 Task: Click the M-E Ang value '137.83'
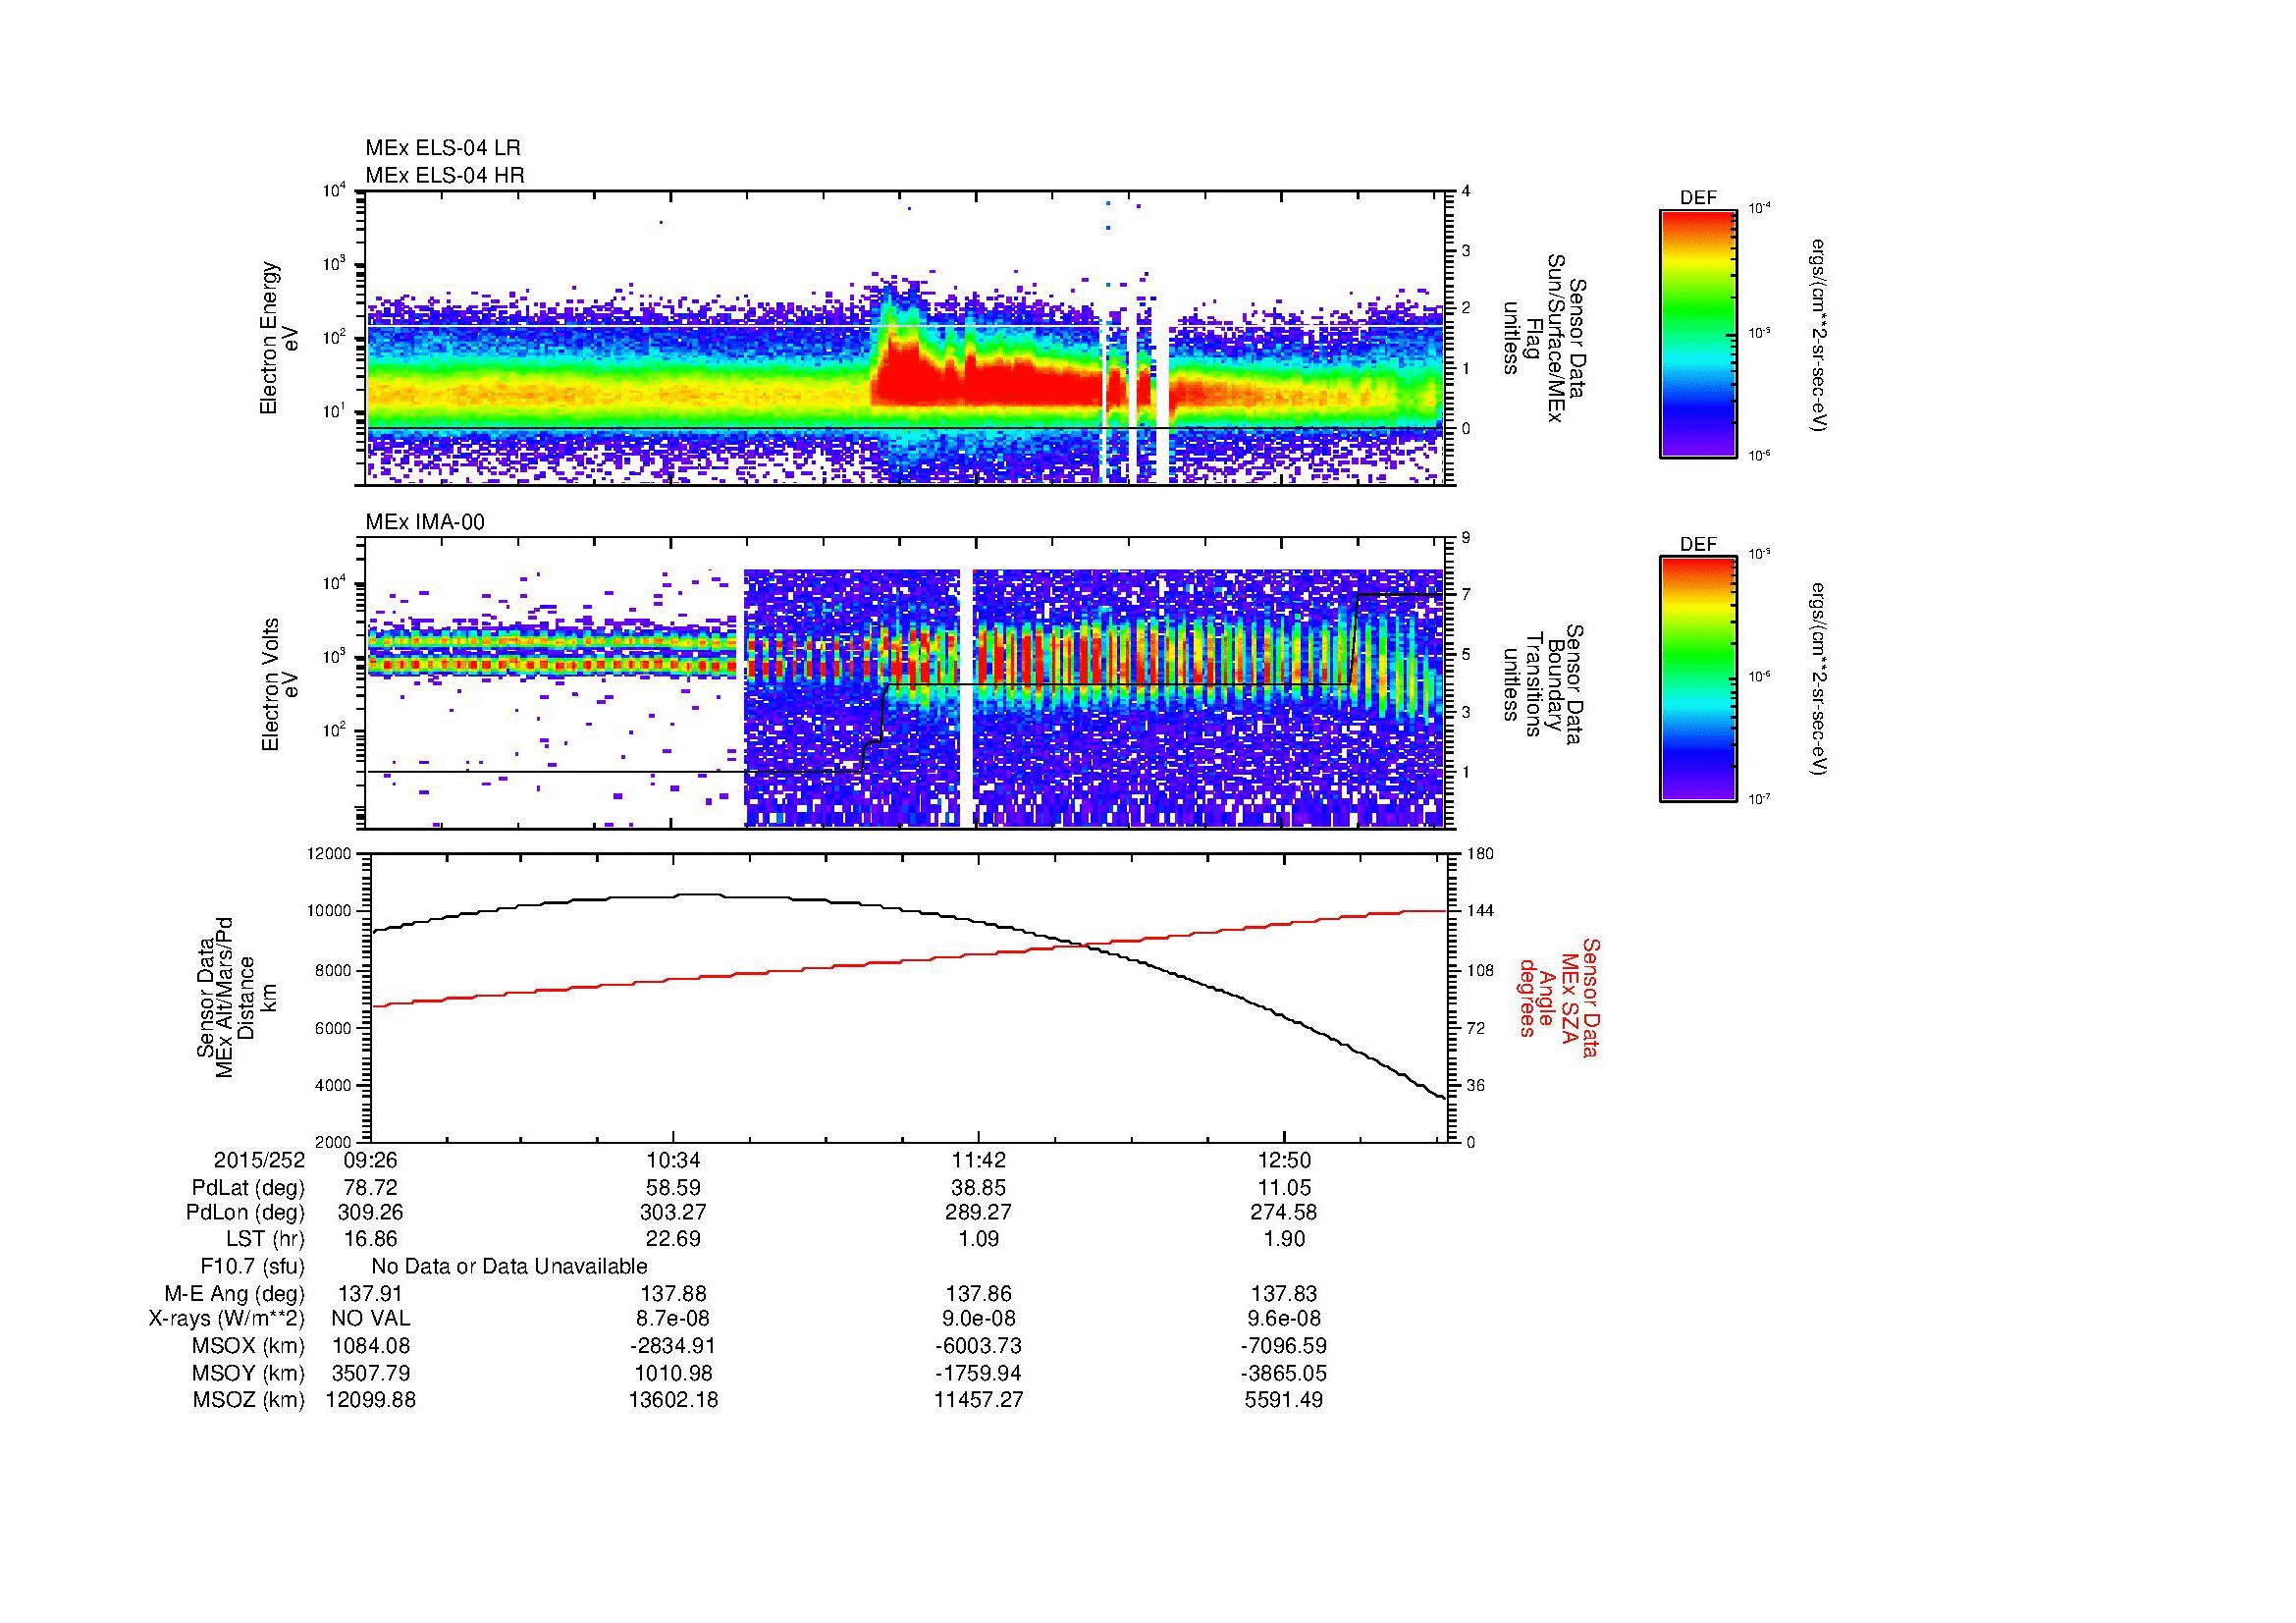point(1284,1294)
